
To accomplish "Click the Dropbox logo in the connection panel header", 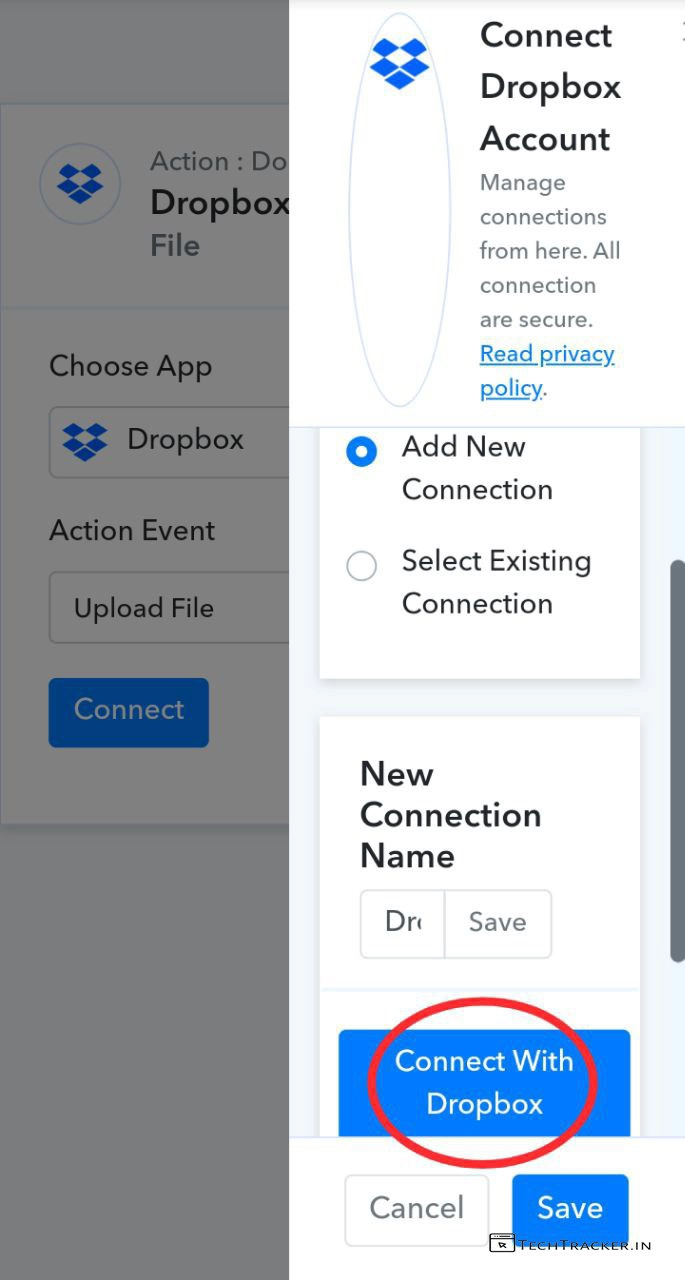I will (x=399, y=62).
